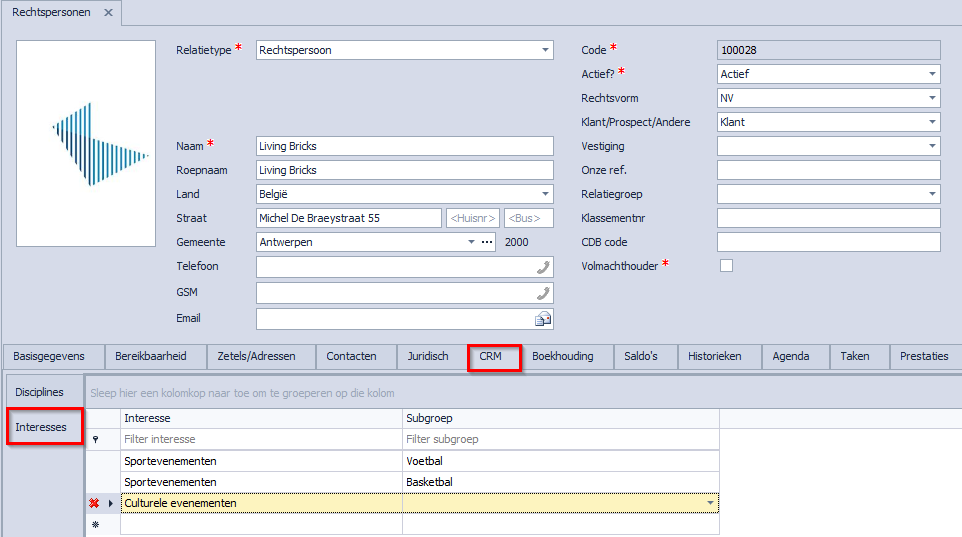Open the Land dropdown showing België
Screen dimensions: 962x537
point(545,194)
